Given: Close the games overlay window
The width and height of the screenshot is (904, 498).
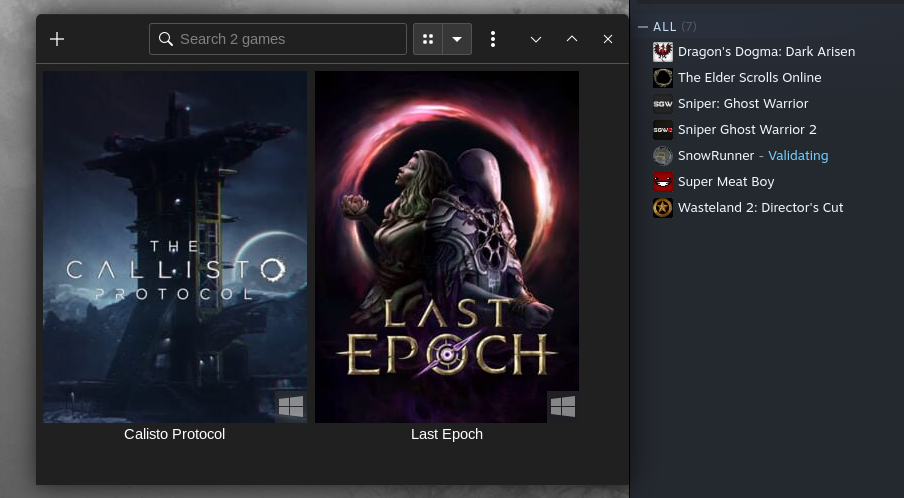Looking at the screenshot, I should 608,39.
